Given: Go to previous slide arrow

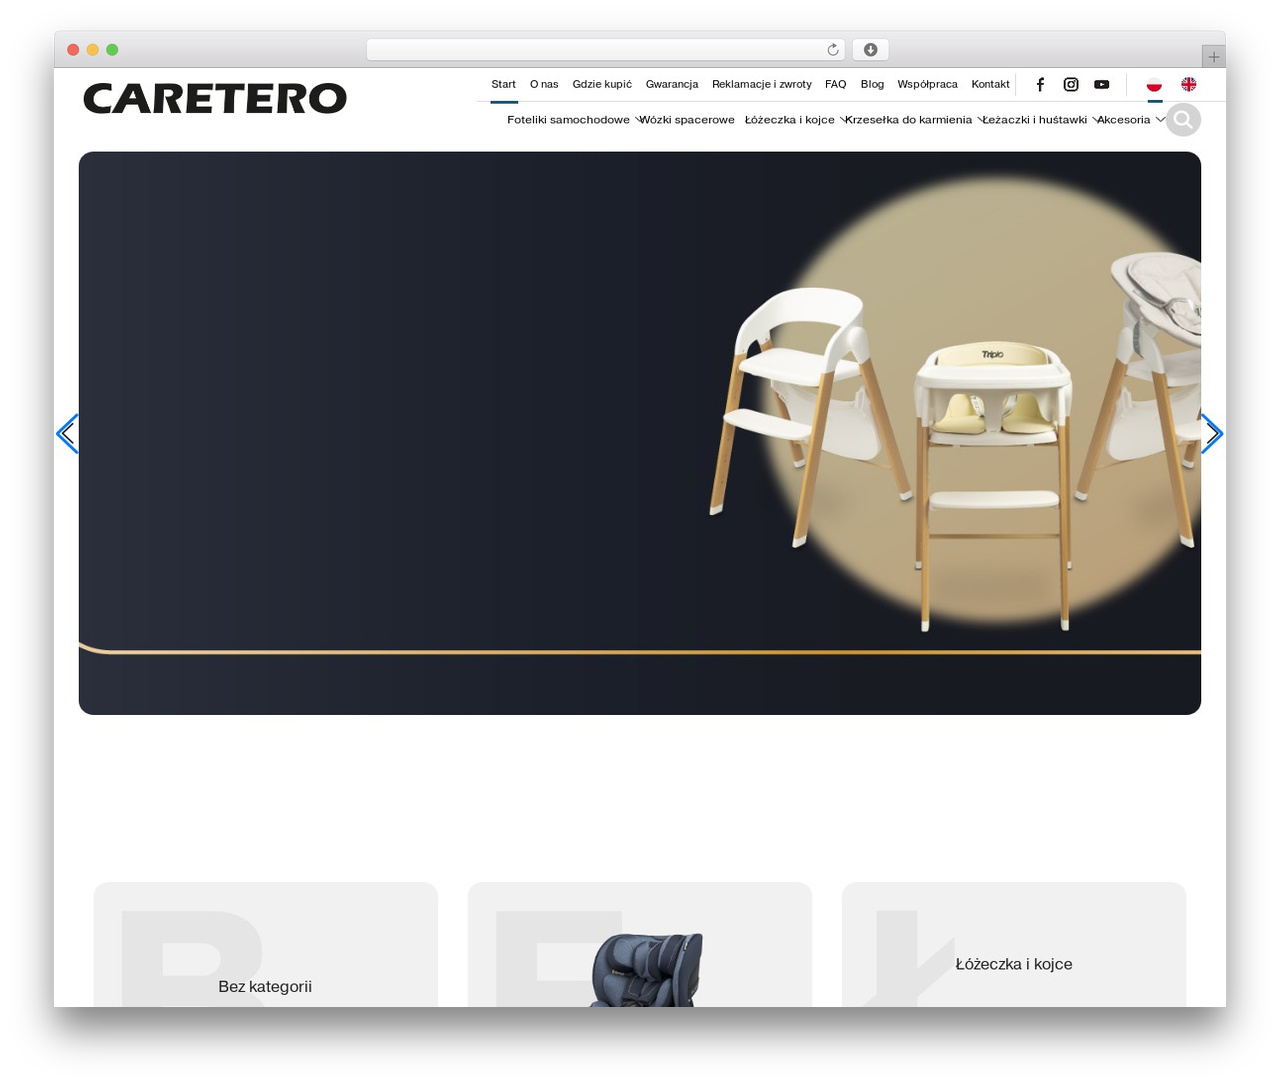Looking at the screenshot, I should coord(67,434).
